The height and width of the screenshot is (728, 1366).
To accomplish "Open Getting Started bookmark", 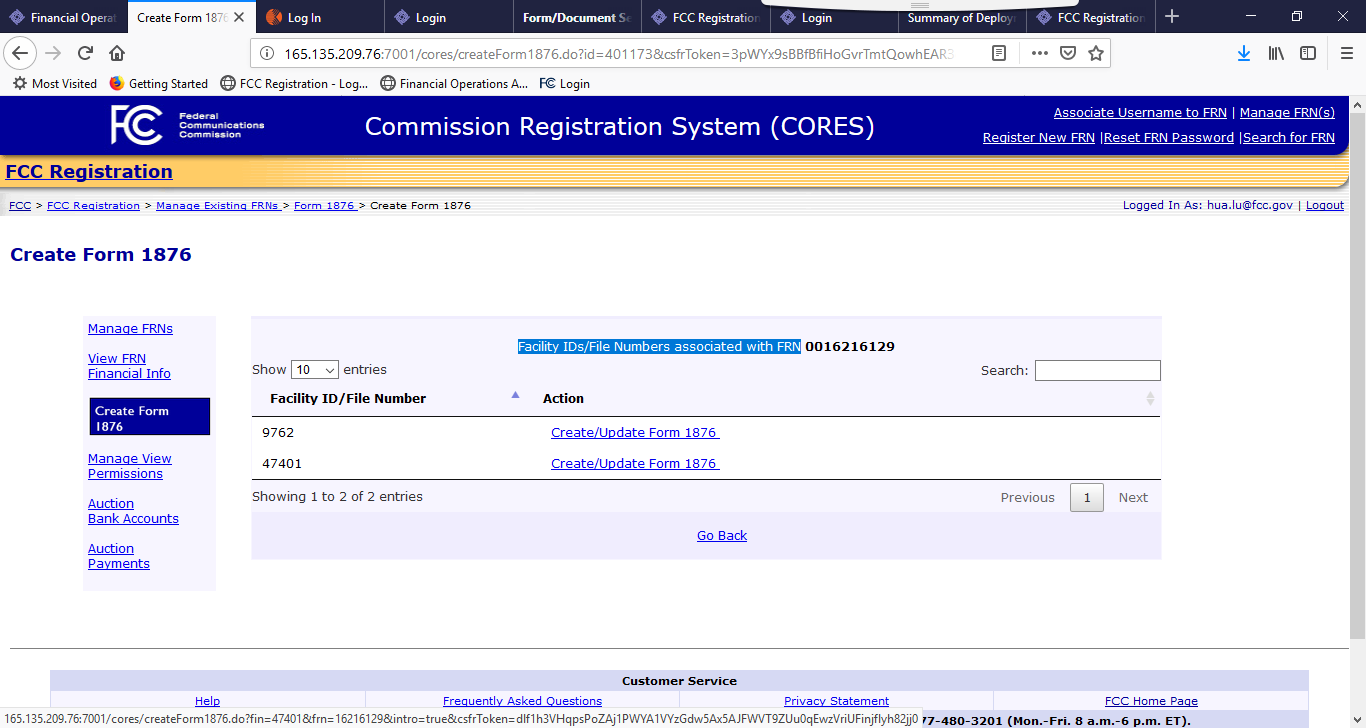I will tap(158, 84).
